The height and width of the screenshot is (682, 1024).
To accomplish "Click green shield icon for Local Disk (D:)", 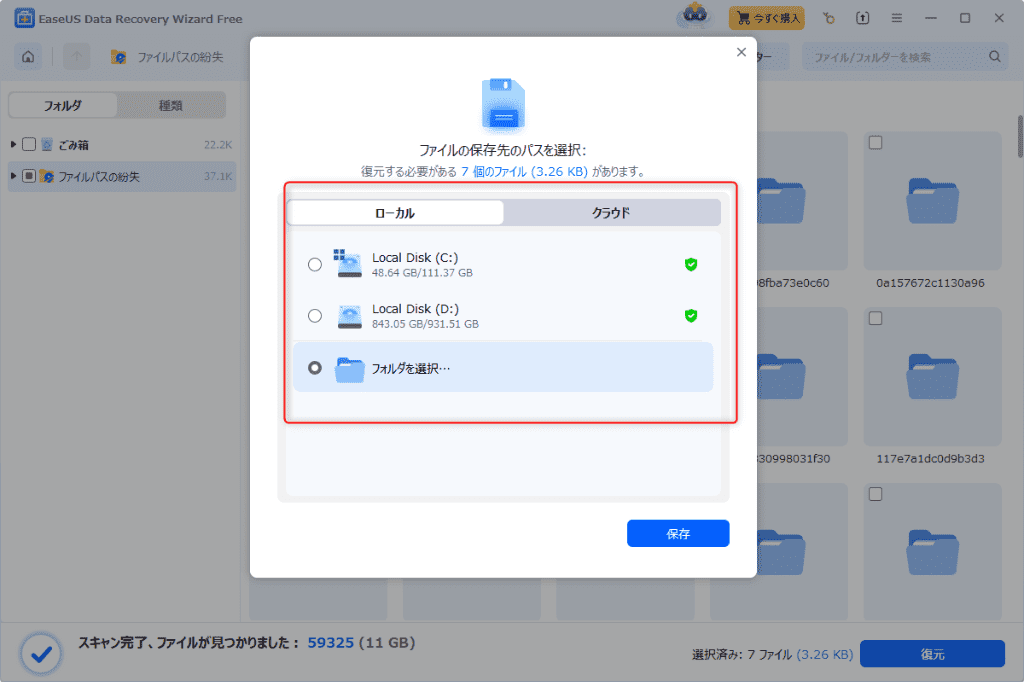I will 691,316.
